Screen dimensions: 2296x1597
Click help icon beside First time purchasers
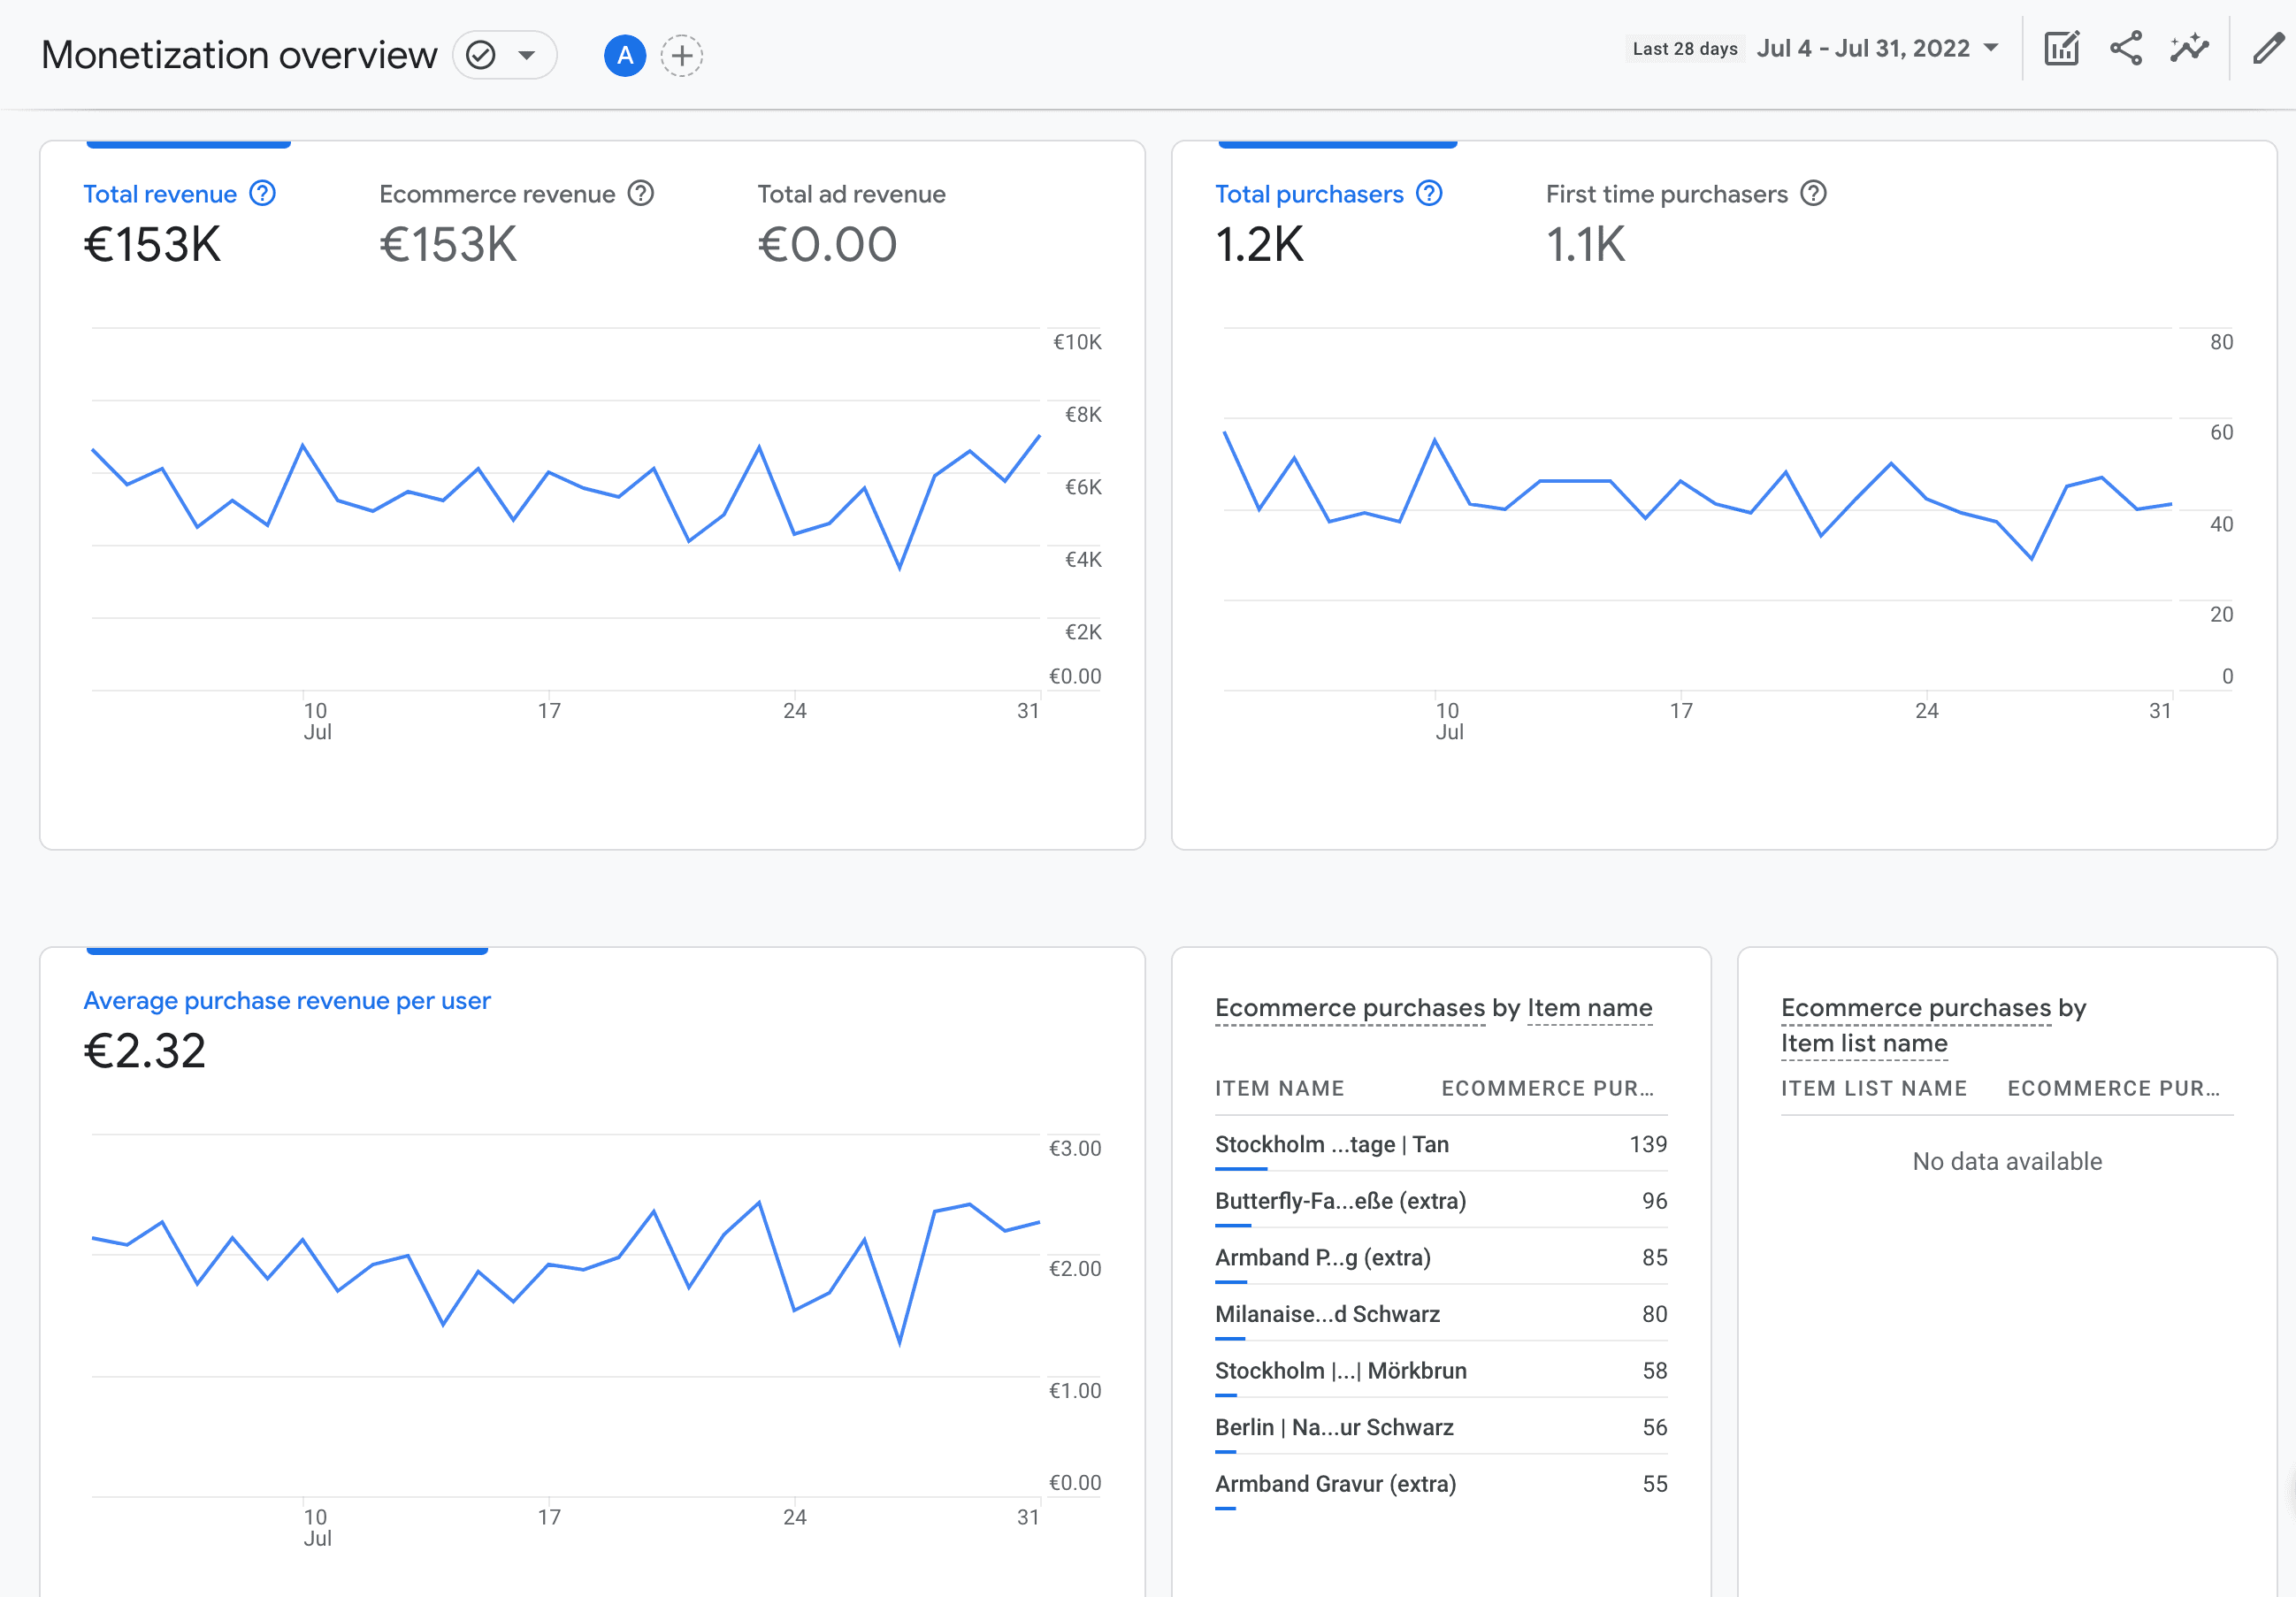1813,193
